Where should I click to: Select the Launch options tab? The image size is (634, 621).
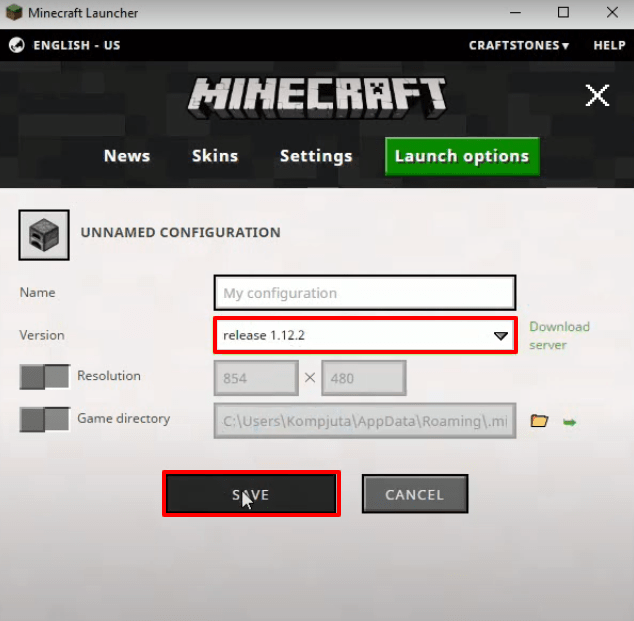click(462, 156)
